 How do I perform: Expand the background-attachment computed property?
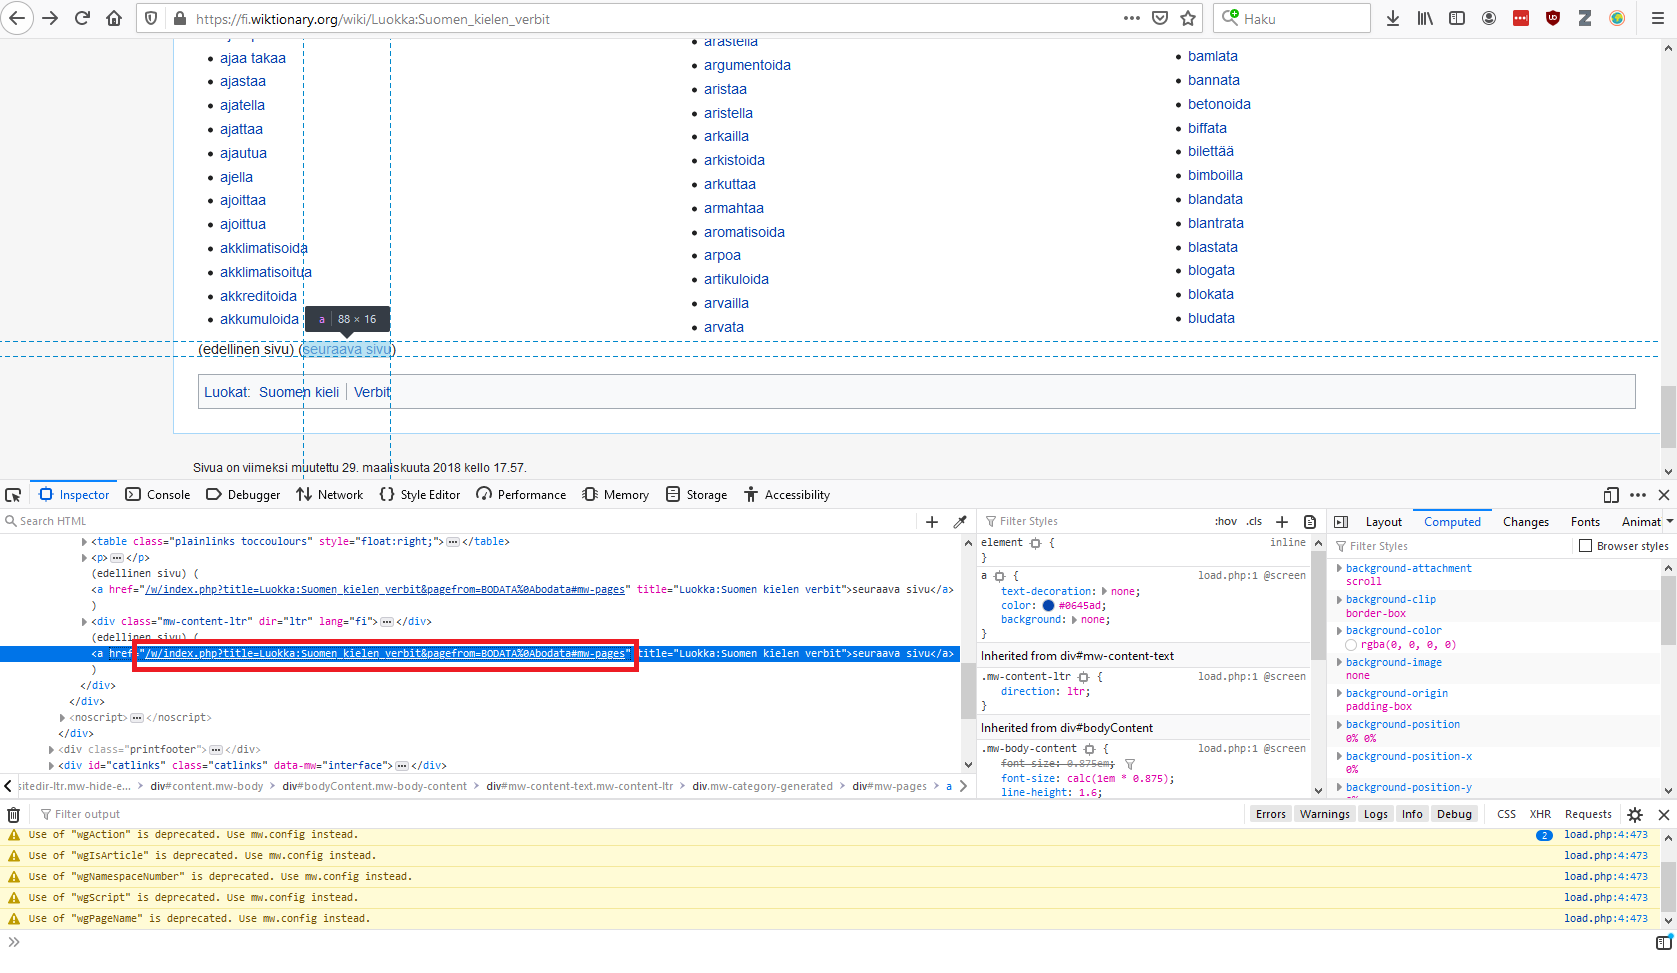point(1340,568)
